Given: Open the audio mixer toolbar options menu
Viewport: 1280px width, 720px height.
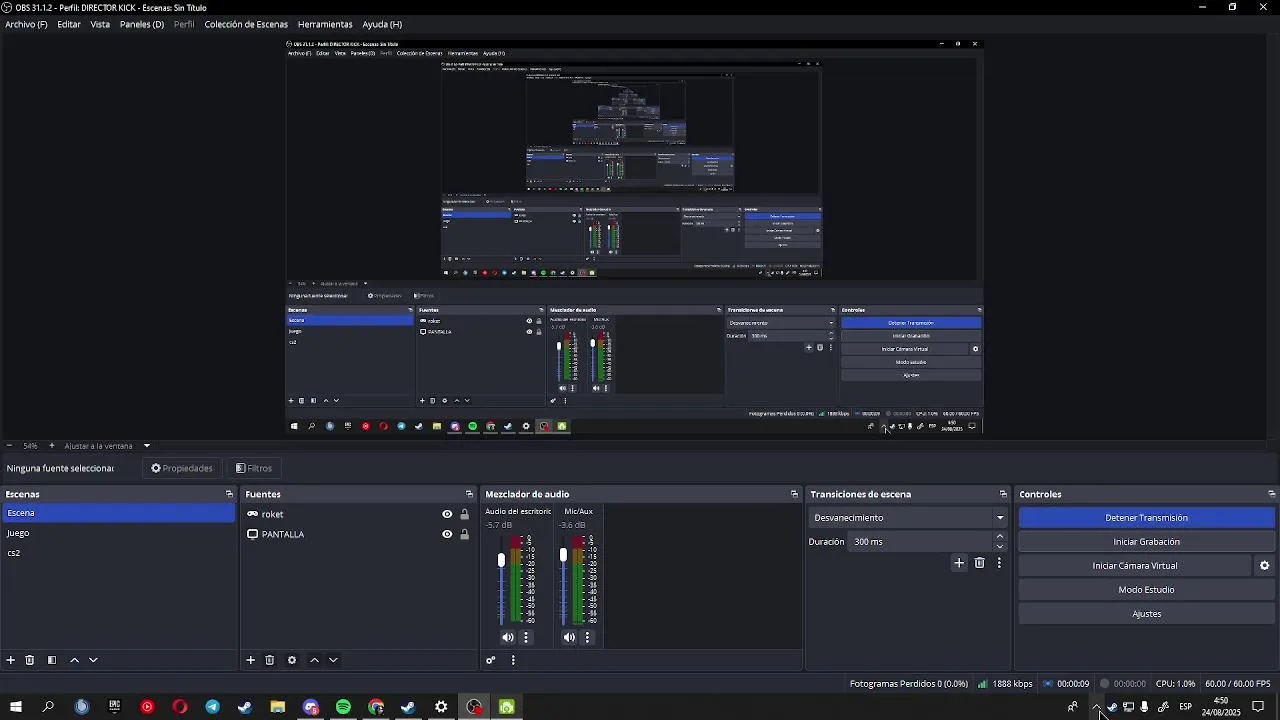Looking at the screenshot, I should (x=513, y=660).
